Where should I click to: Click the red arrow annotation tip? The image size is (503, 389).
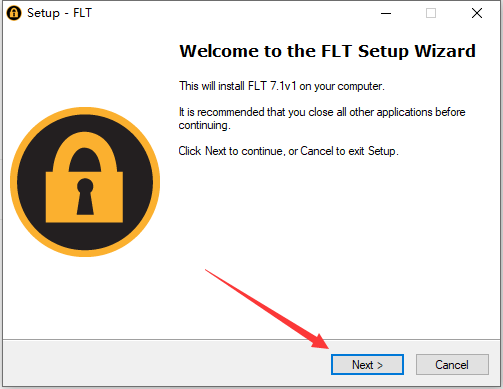tap(327, 347)
